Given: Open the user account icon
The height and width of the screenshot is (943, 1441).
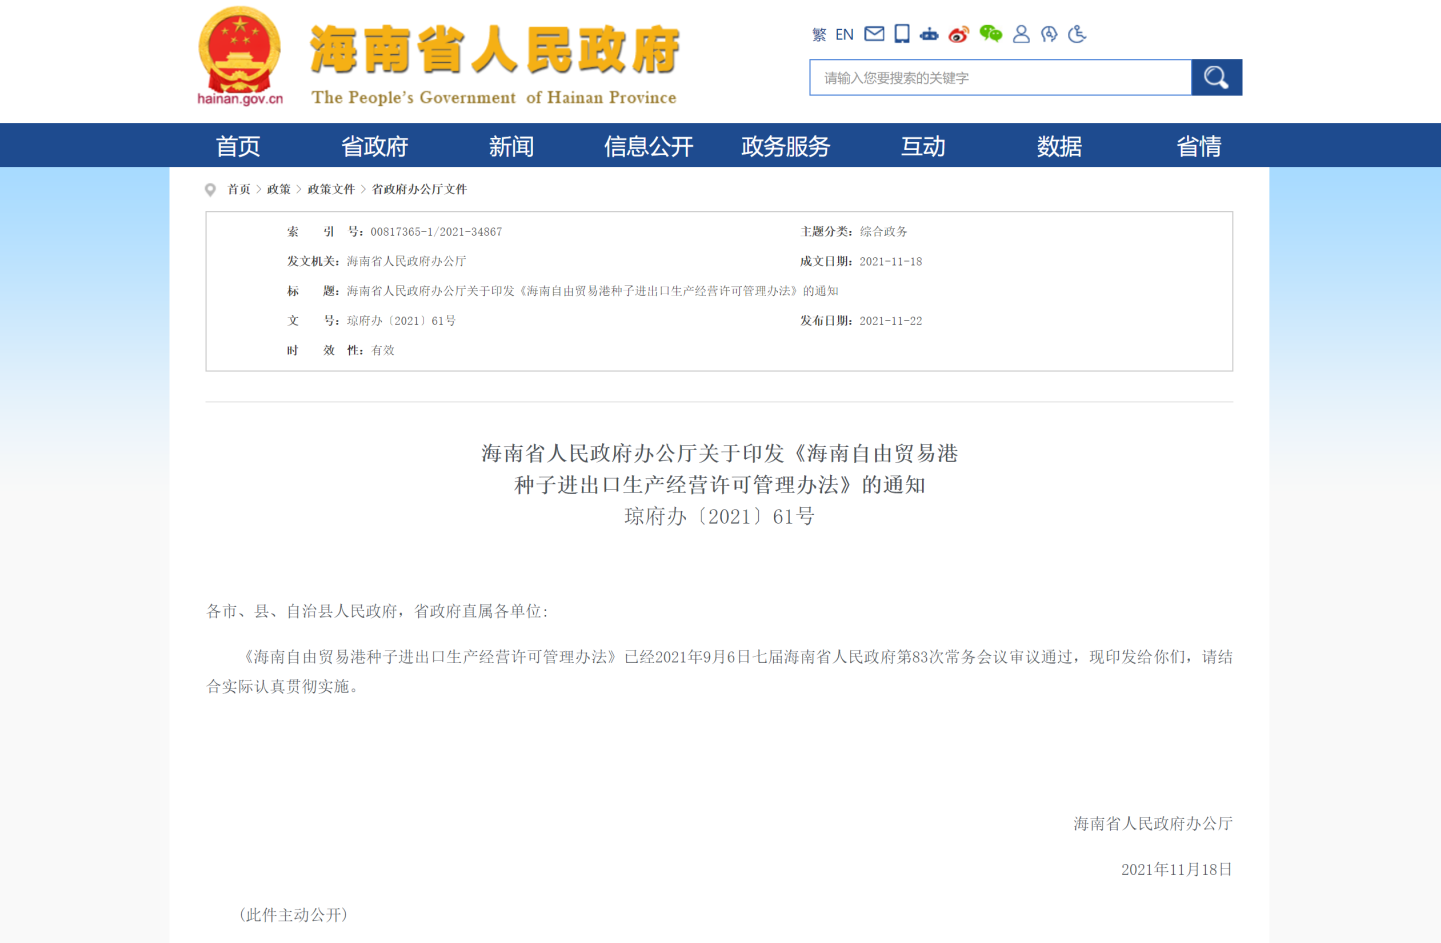Looking at the screenshot, I should (x=1021, y=34).
